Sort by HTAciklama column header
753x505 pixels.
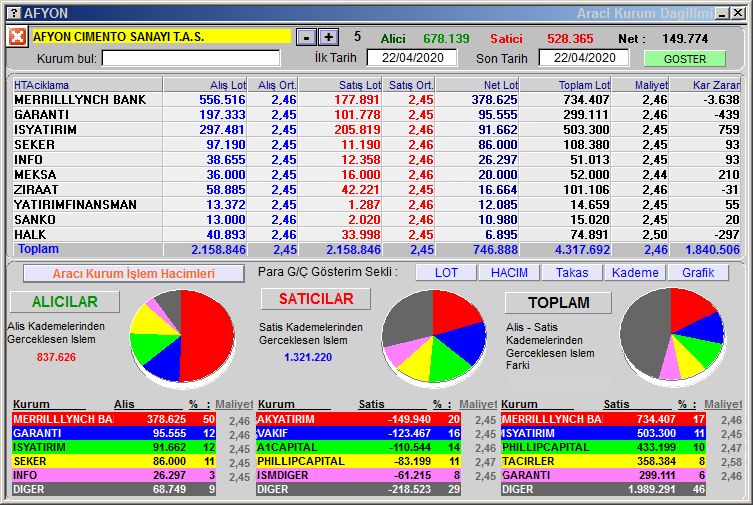point(87,85)
